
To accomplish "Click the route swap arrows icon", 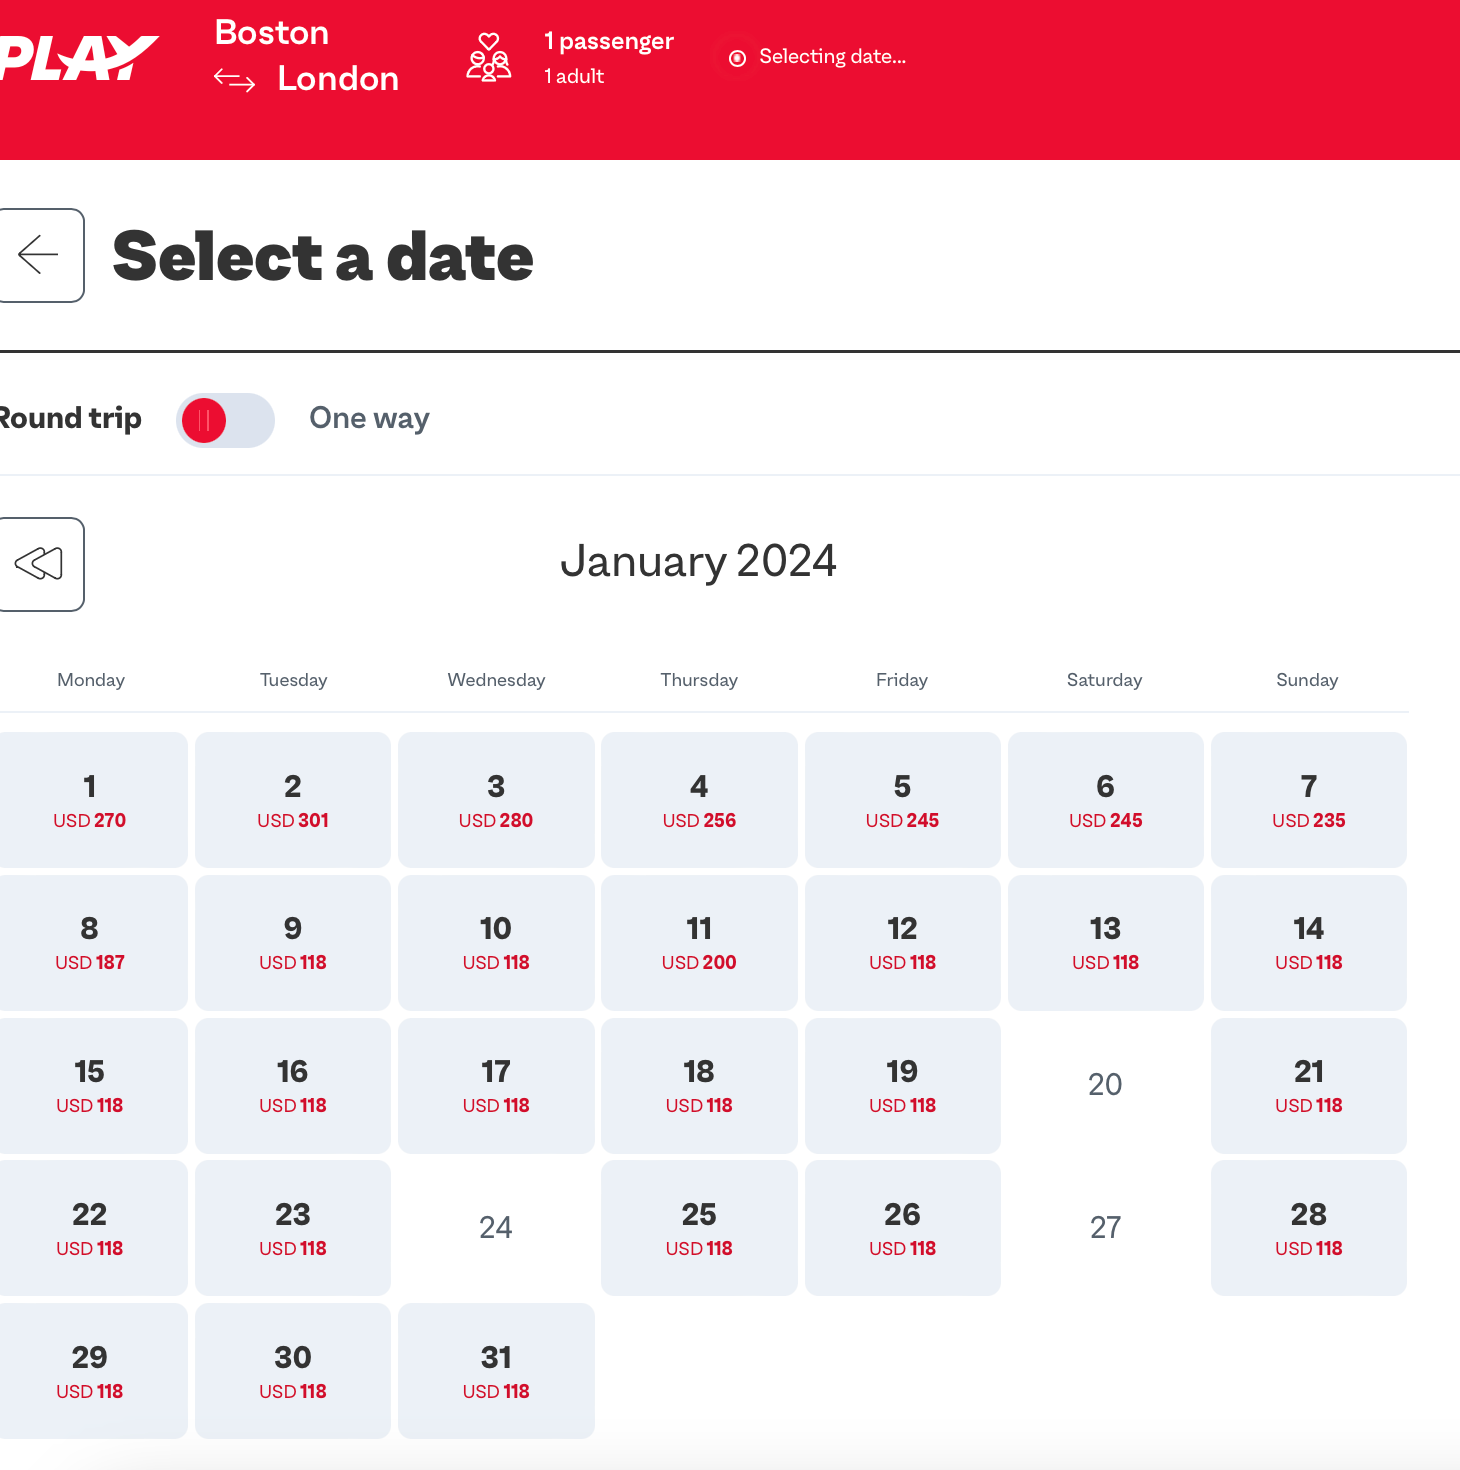I will (235, 80).
